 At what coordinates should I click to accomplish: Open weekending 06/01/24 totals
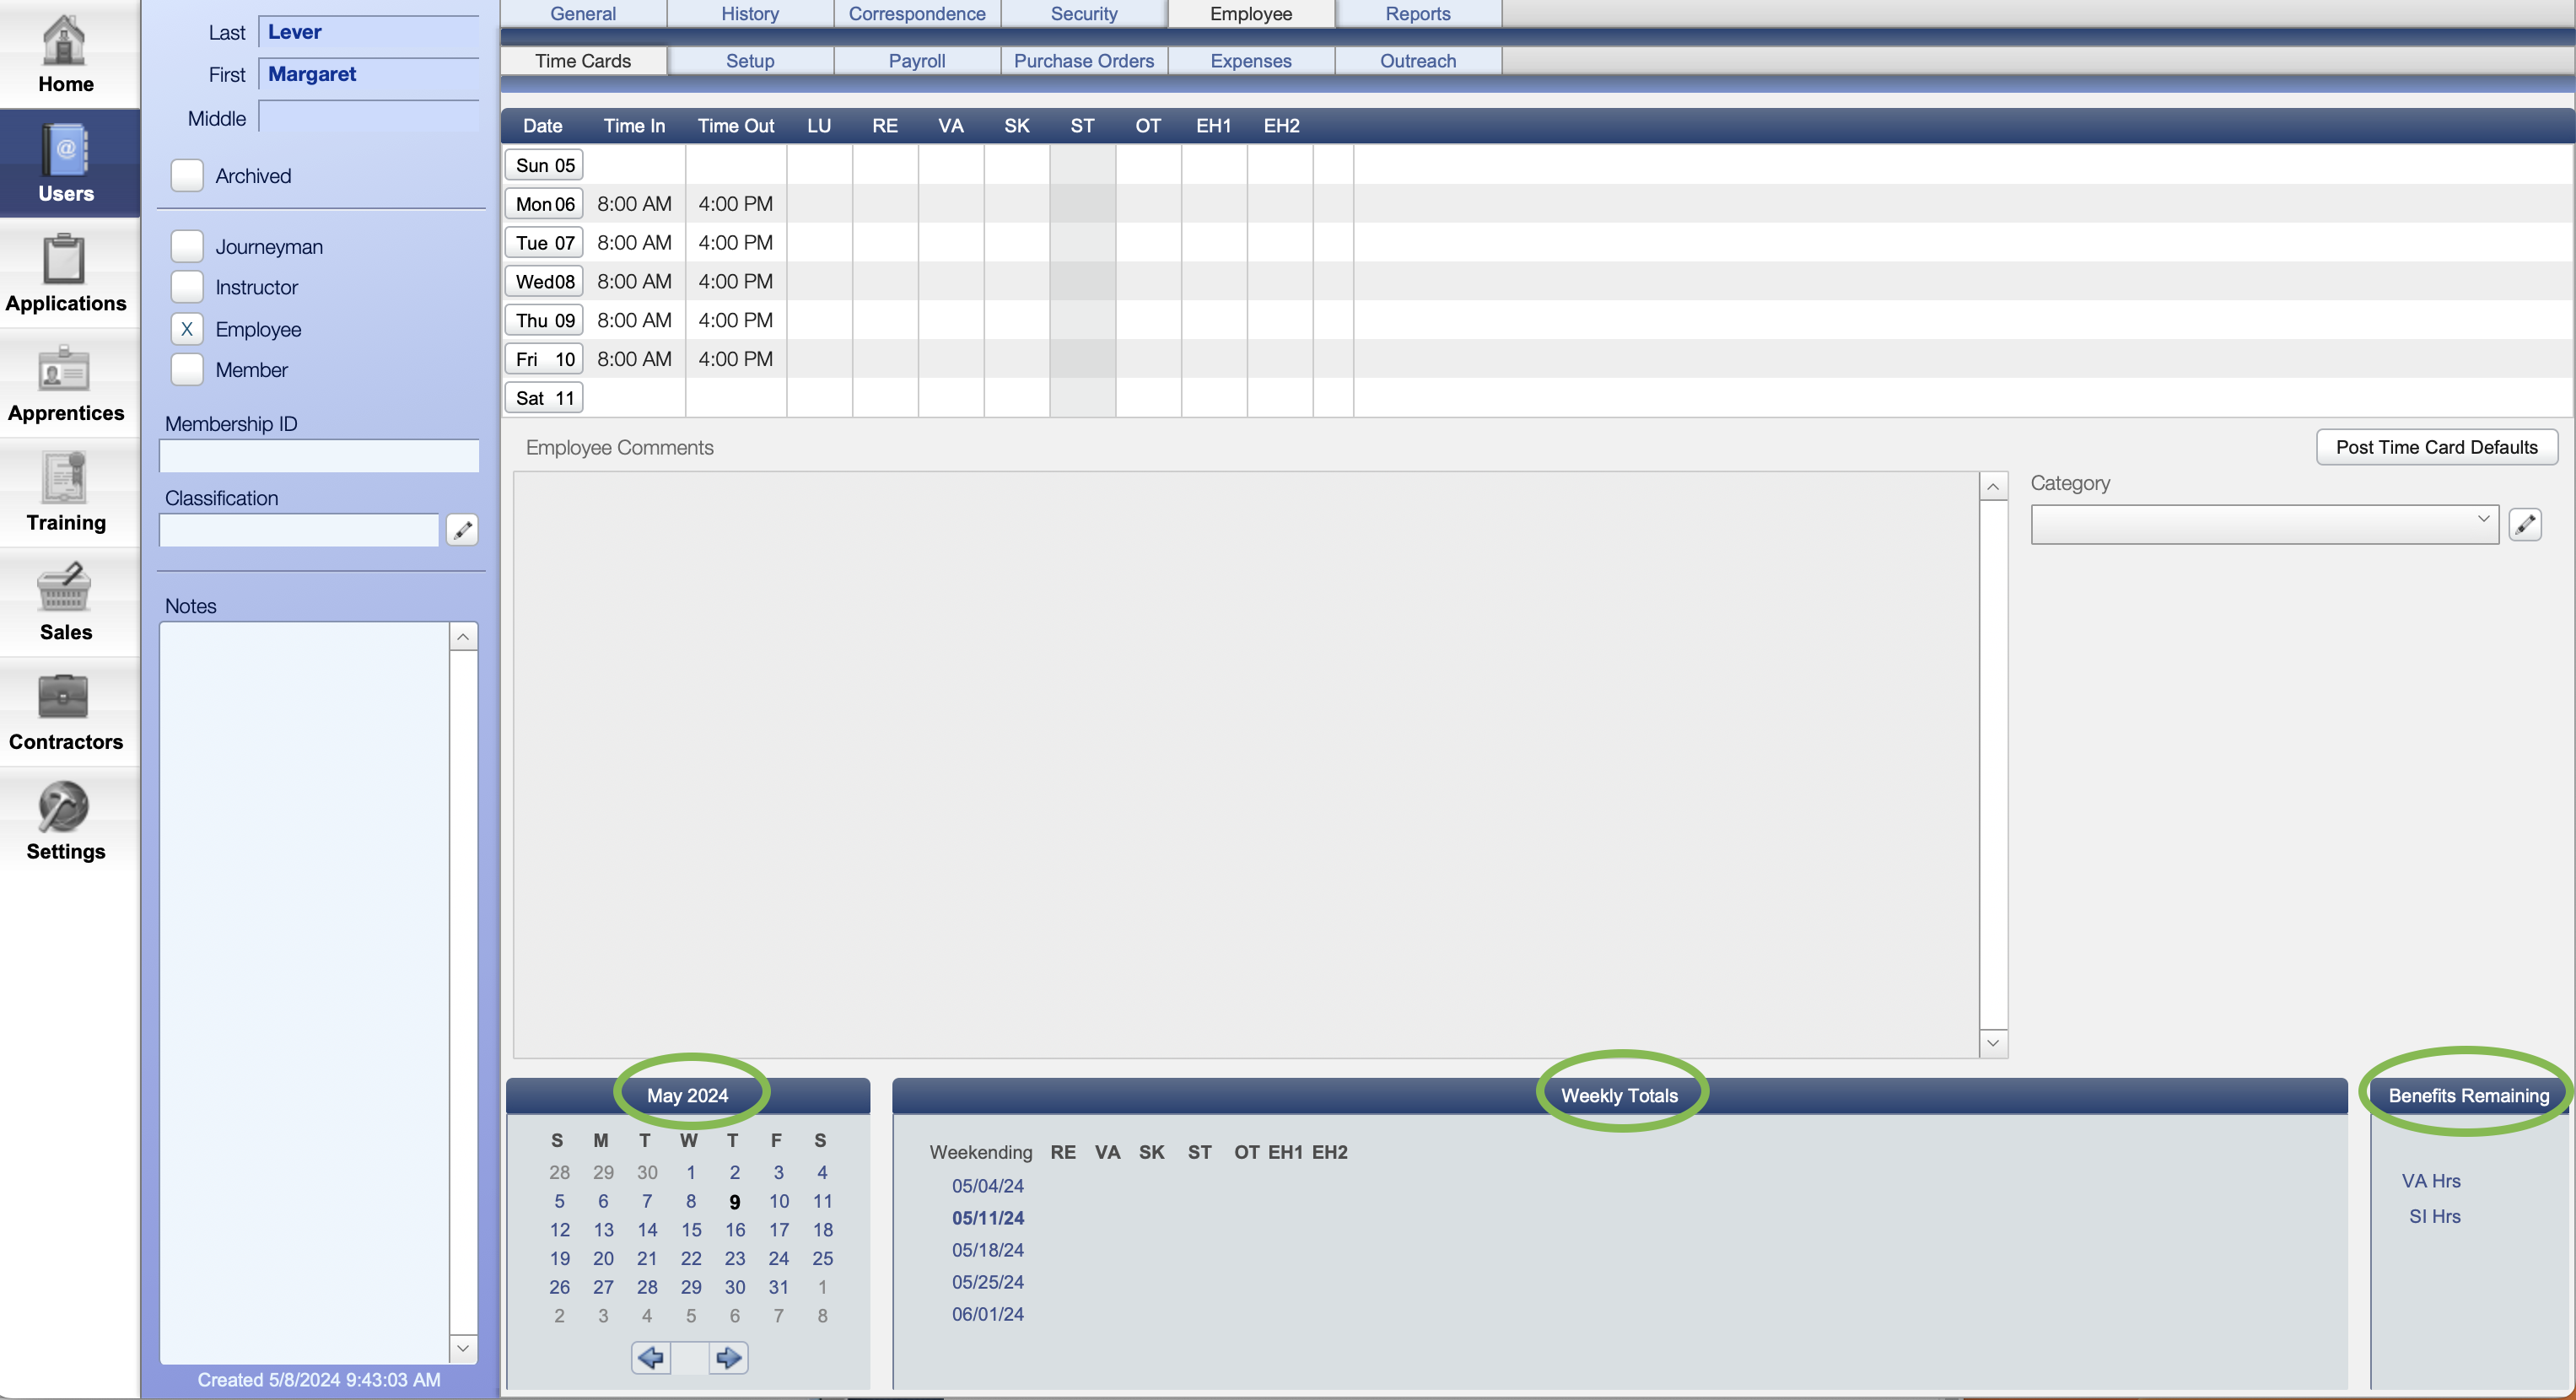[988, 1314]
